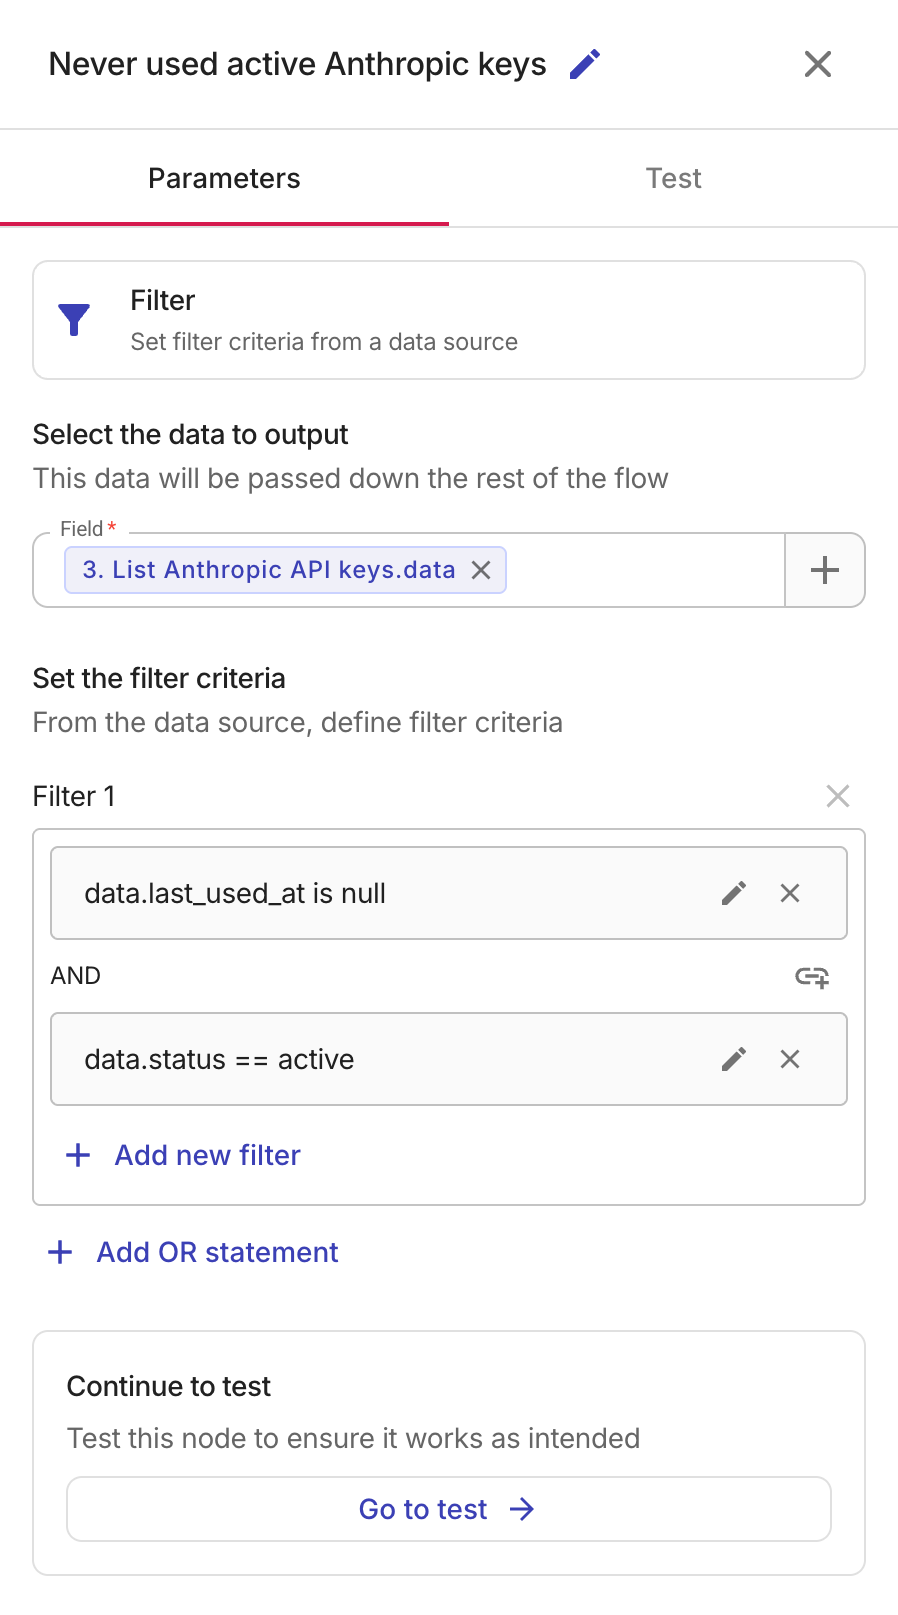Switch to the Parameters tab
The width and height of the screenshot is (898, 1615).
click(224, 178)
